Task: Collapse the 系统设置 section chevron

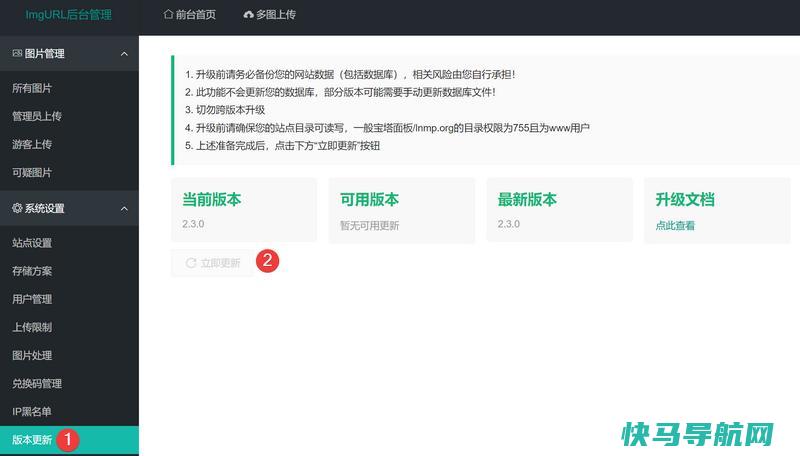Action: click(124, 208)
